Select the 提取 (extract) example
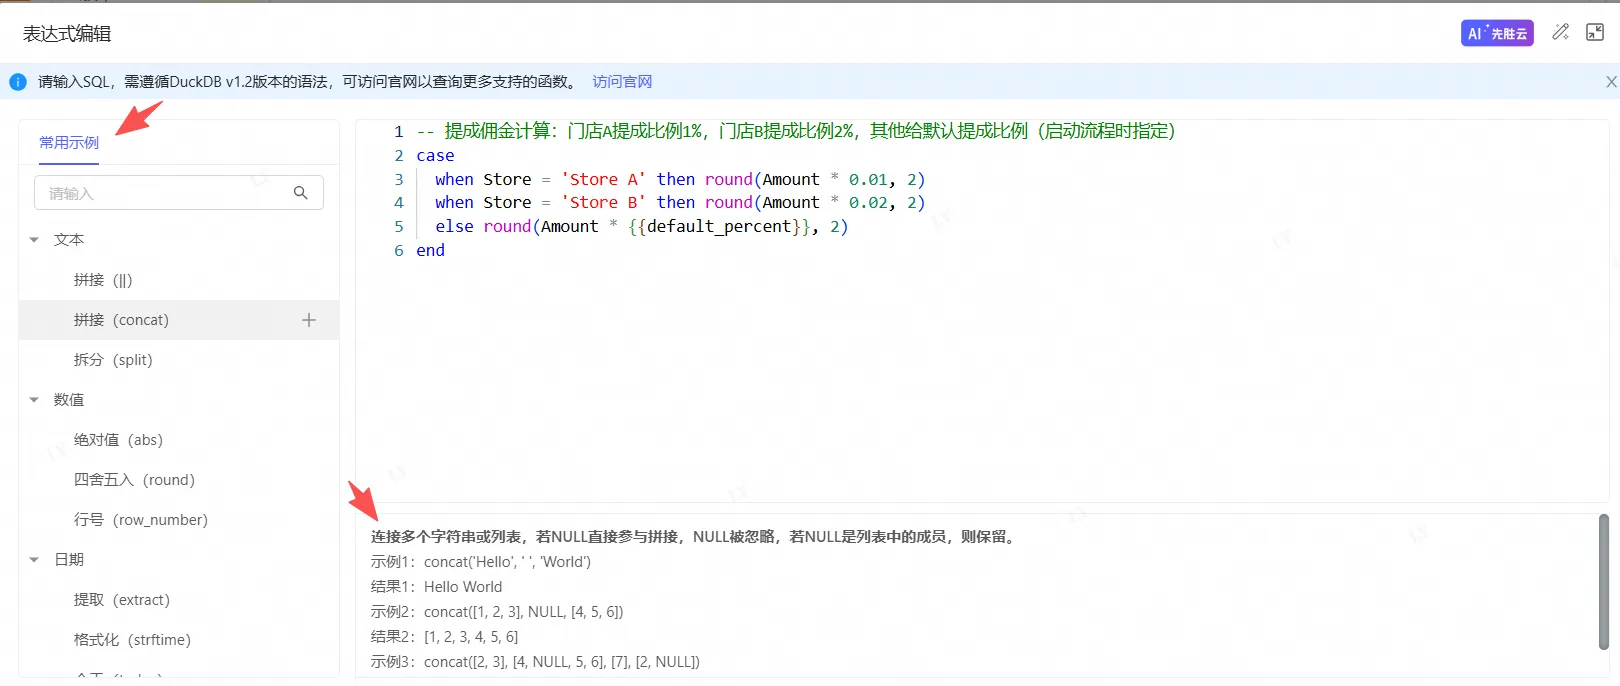This screenshot has width=1620, height=686. pos(122,600)
